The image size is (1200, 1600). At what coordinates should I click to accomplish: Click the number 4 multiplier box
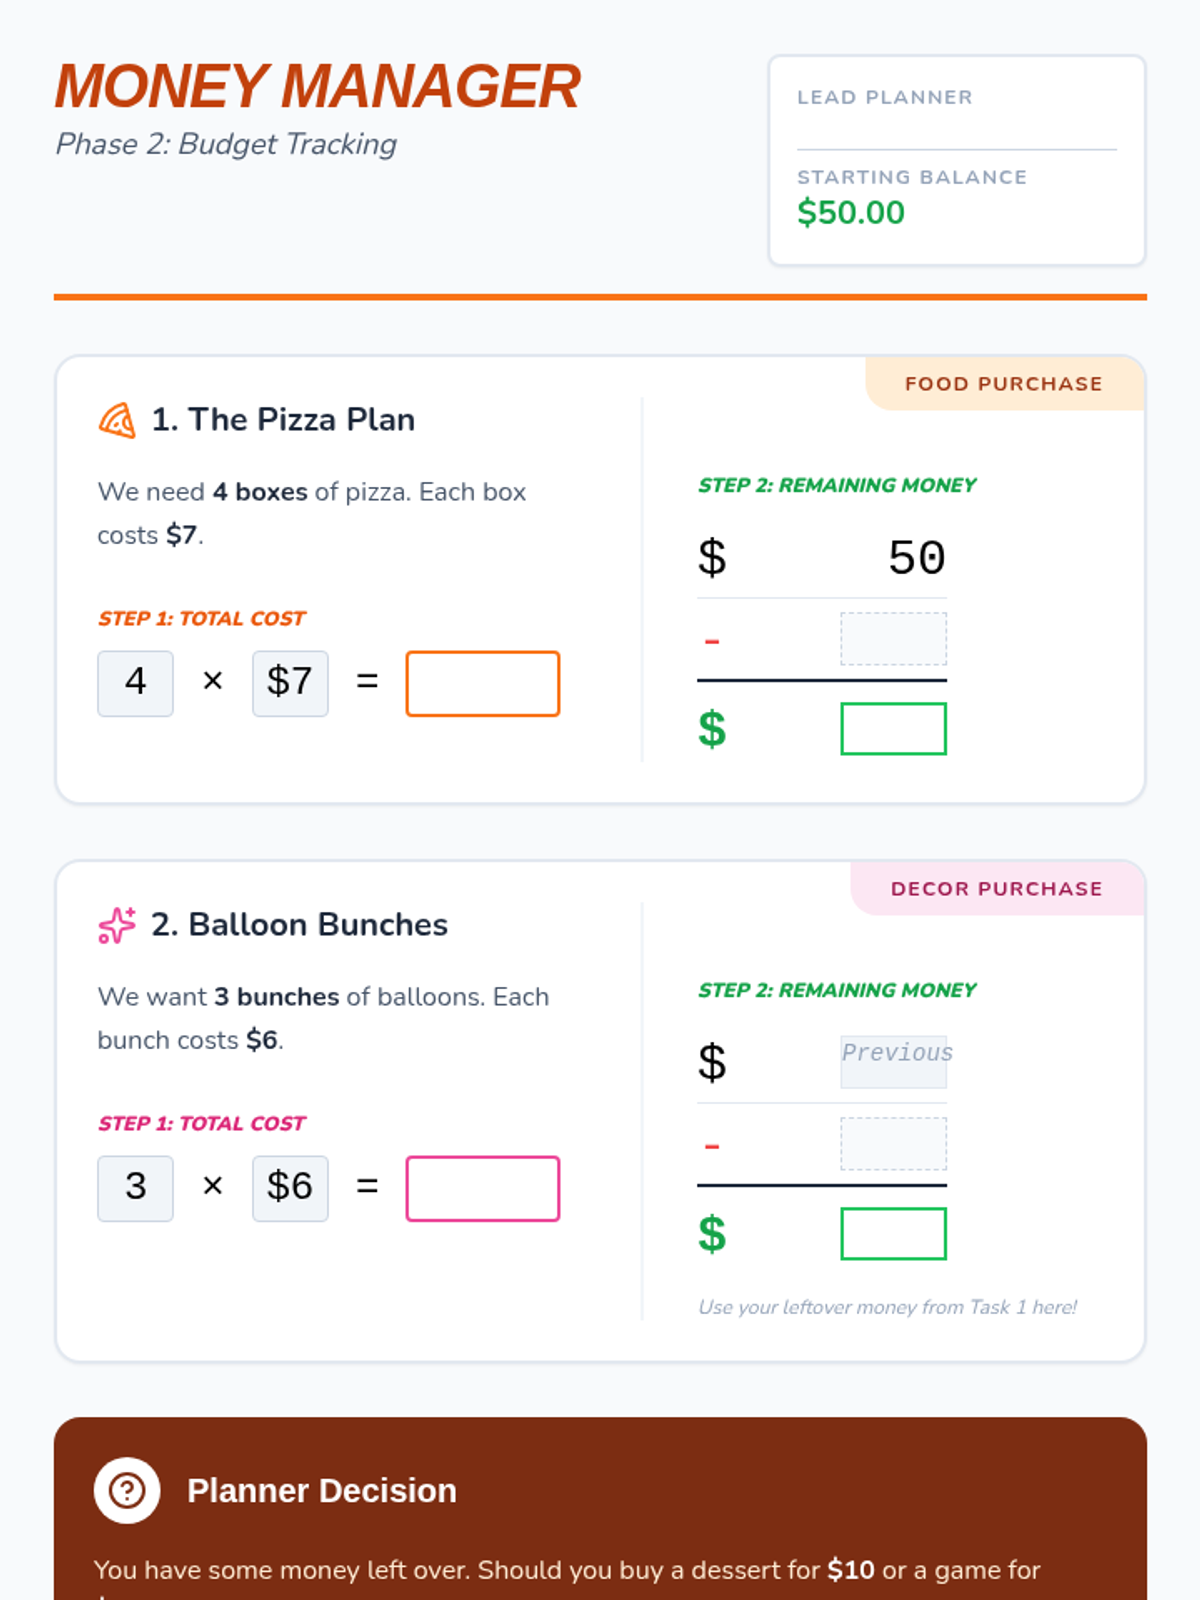coord(136,684)
